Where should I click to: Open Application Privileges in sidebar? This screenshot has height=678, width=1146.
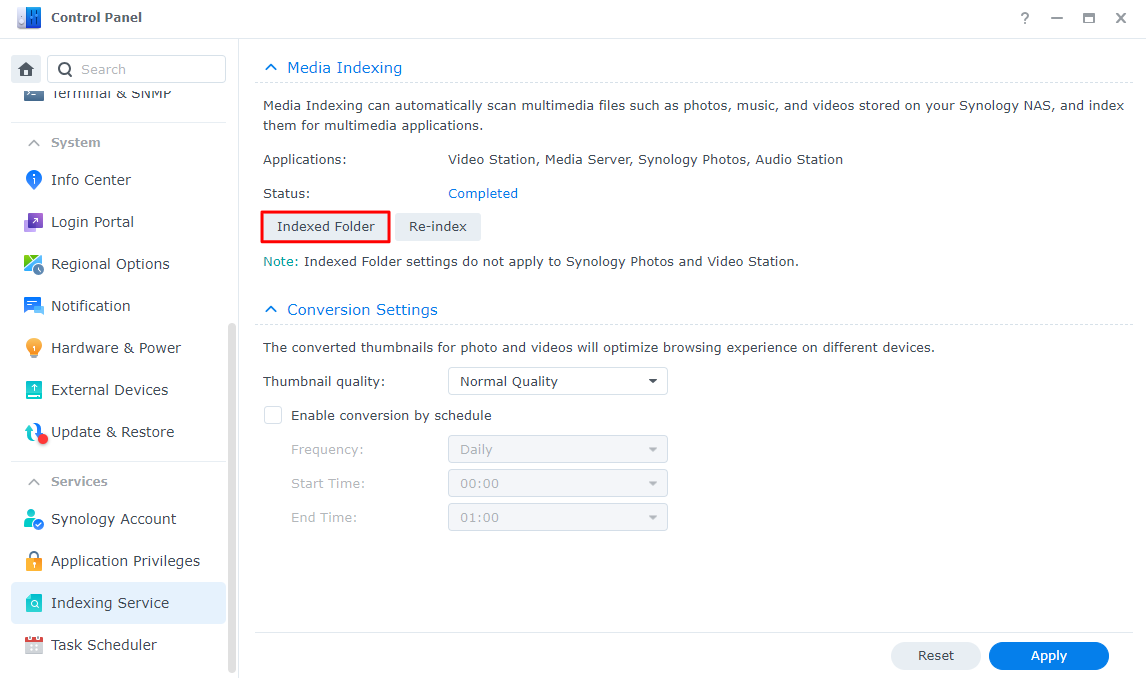(x=125, y=561)
